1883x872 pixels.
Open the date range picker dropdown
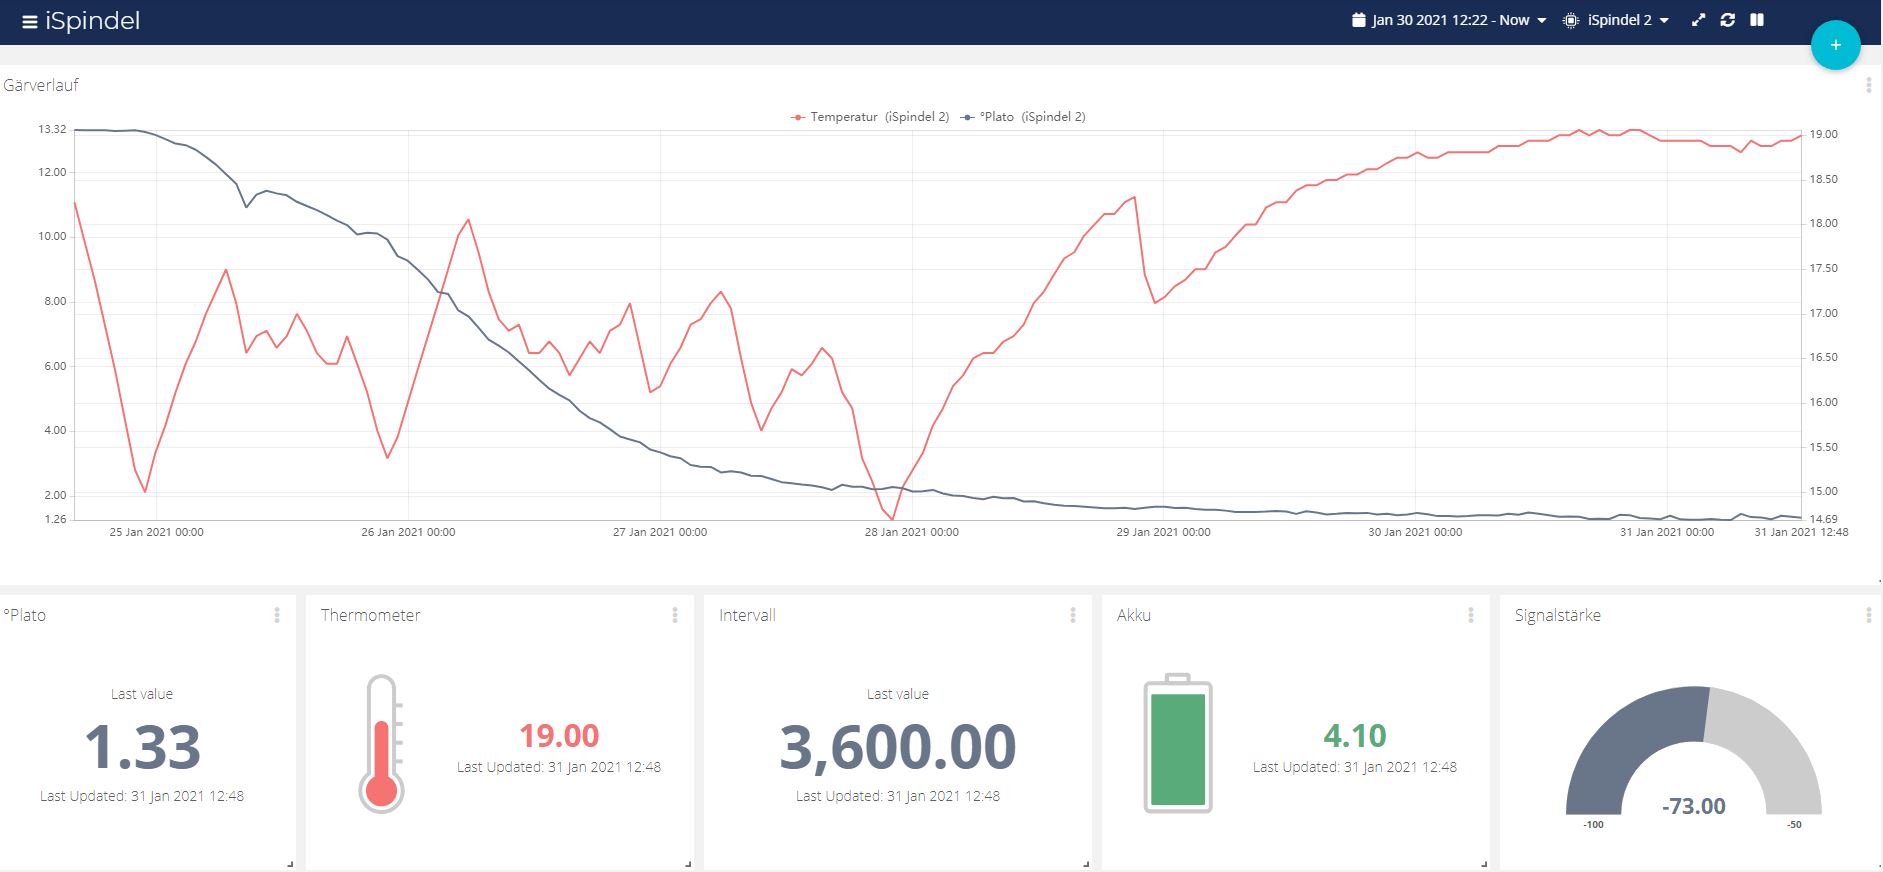[x=1449, y=20]
